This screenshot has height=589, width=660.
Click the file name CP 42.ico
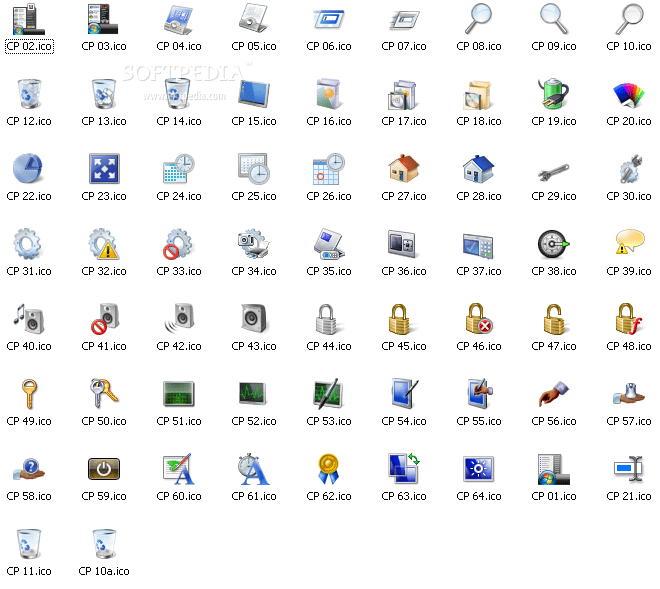tap(179, 346)
